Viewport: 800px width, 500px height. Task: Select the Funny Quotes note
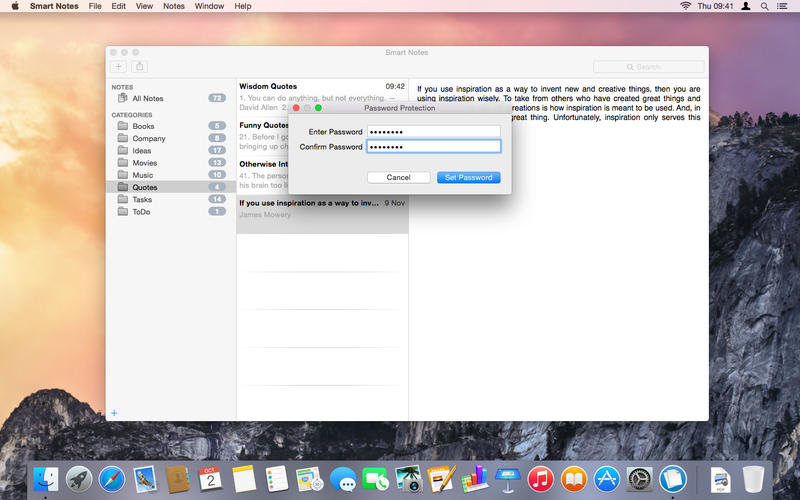pyautogui.click(x=262, y=136)
